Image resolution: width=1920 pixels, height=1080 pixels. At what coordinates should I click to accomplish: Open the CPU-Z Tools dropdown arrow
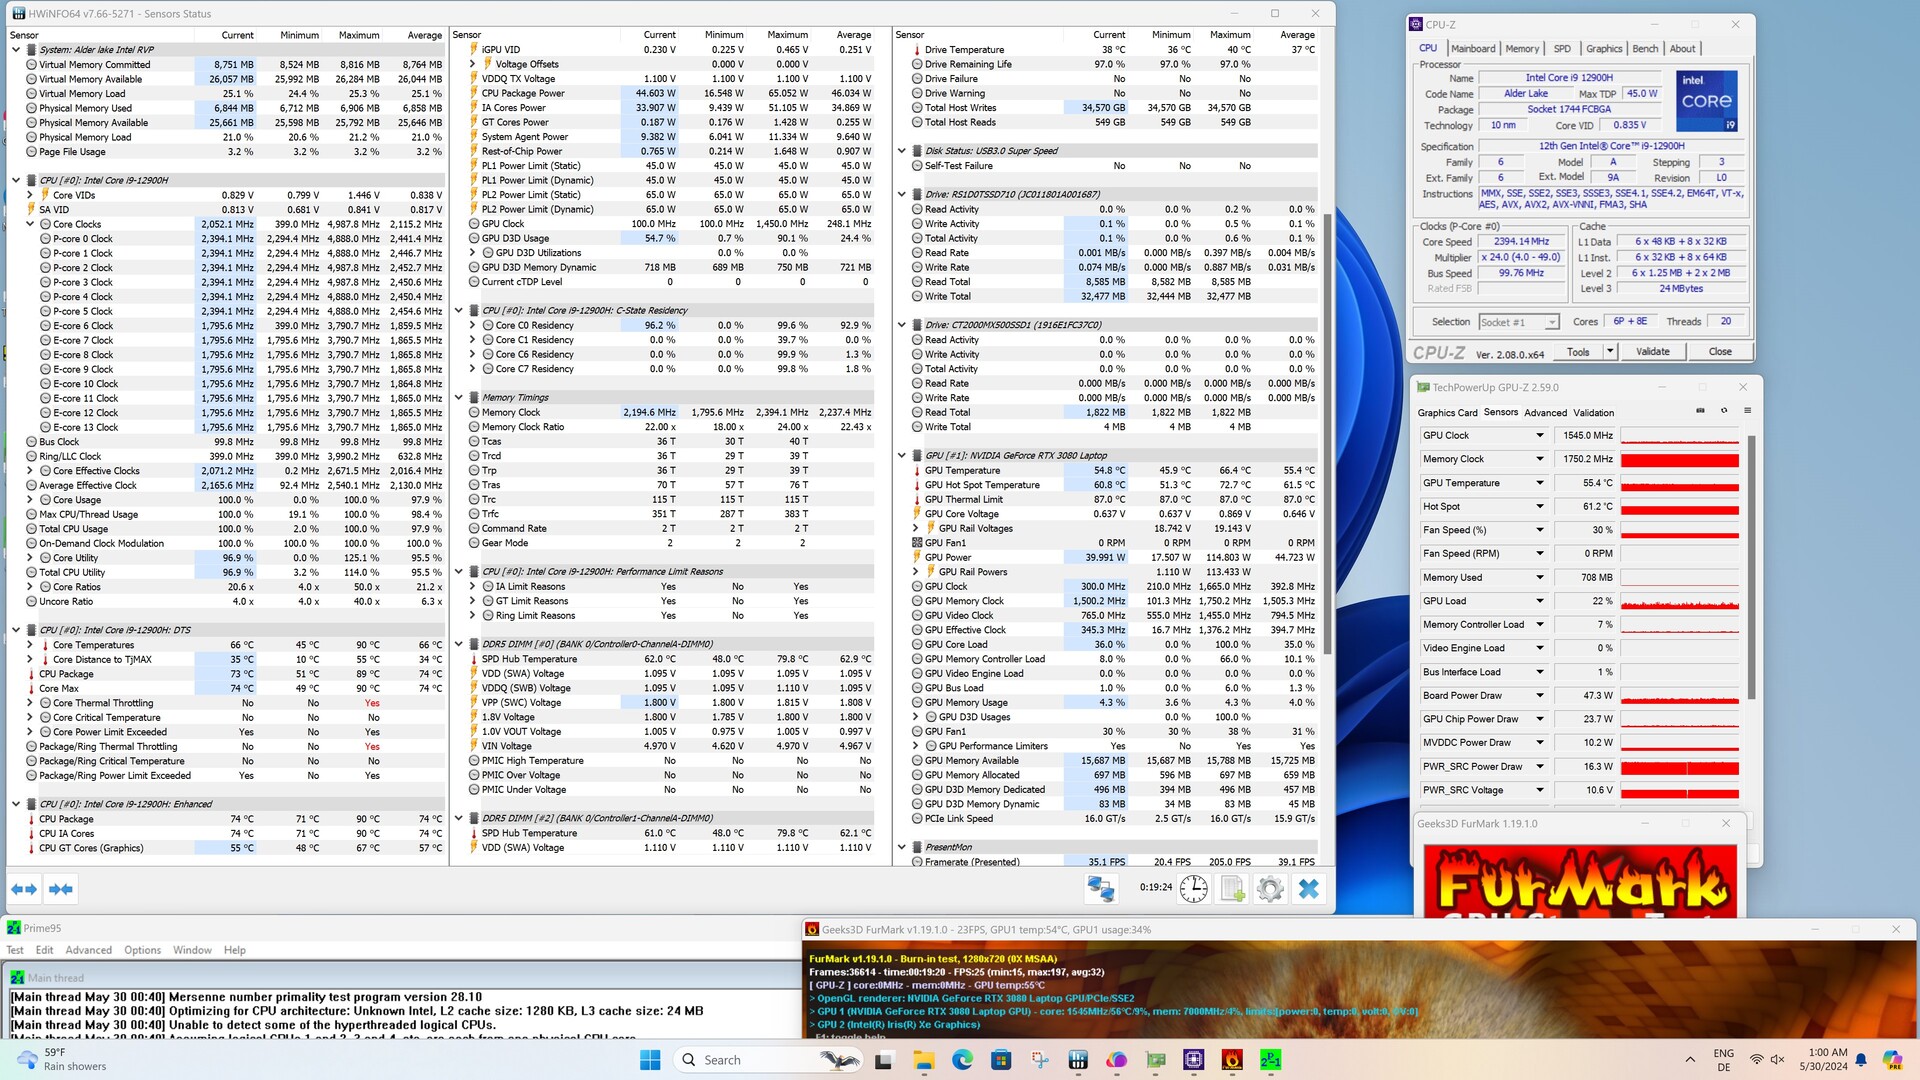(x=1610, y=351)
